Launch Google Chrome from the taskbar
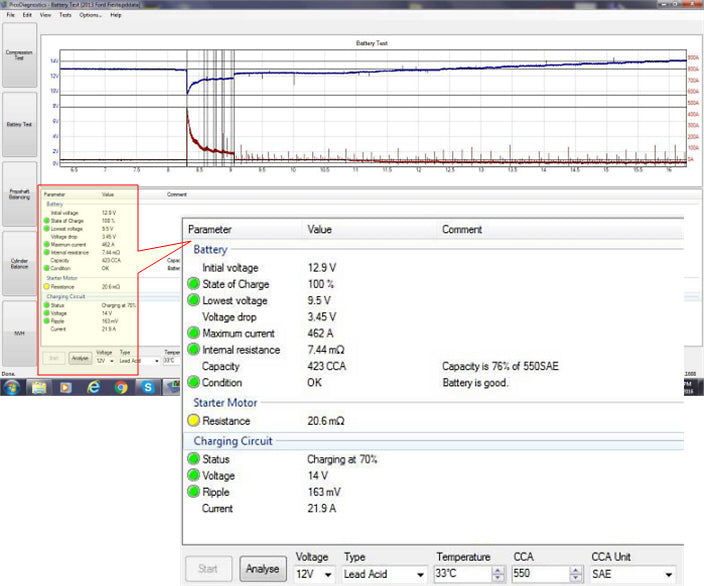Viewport: 704px width, 586px height. [x=121, y=387]
